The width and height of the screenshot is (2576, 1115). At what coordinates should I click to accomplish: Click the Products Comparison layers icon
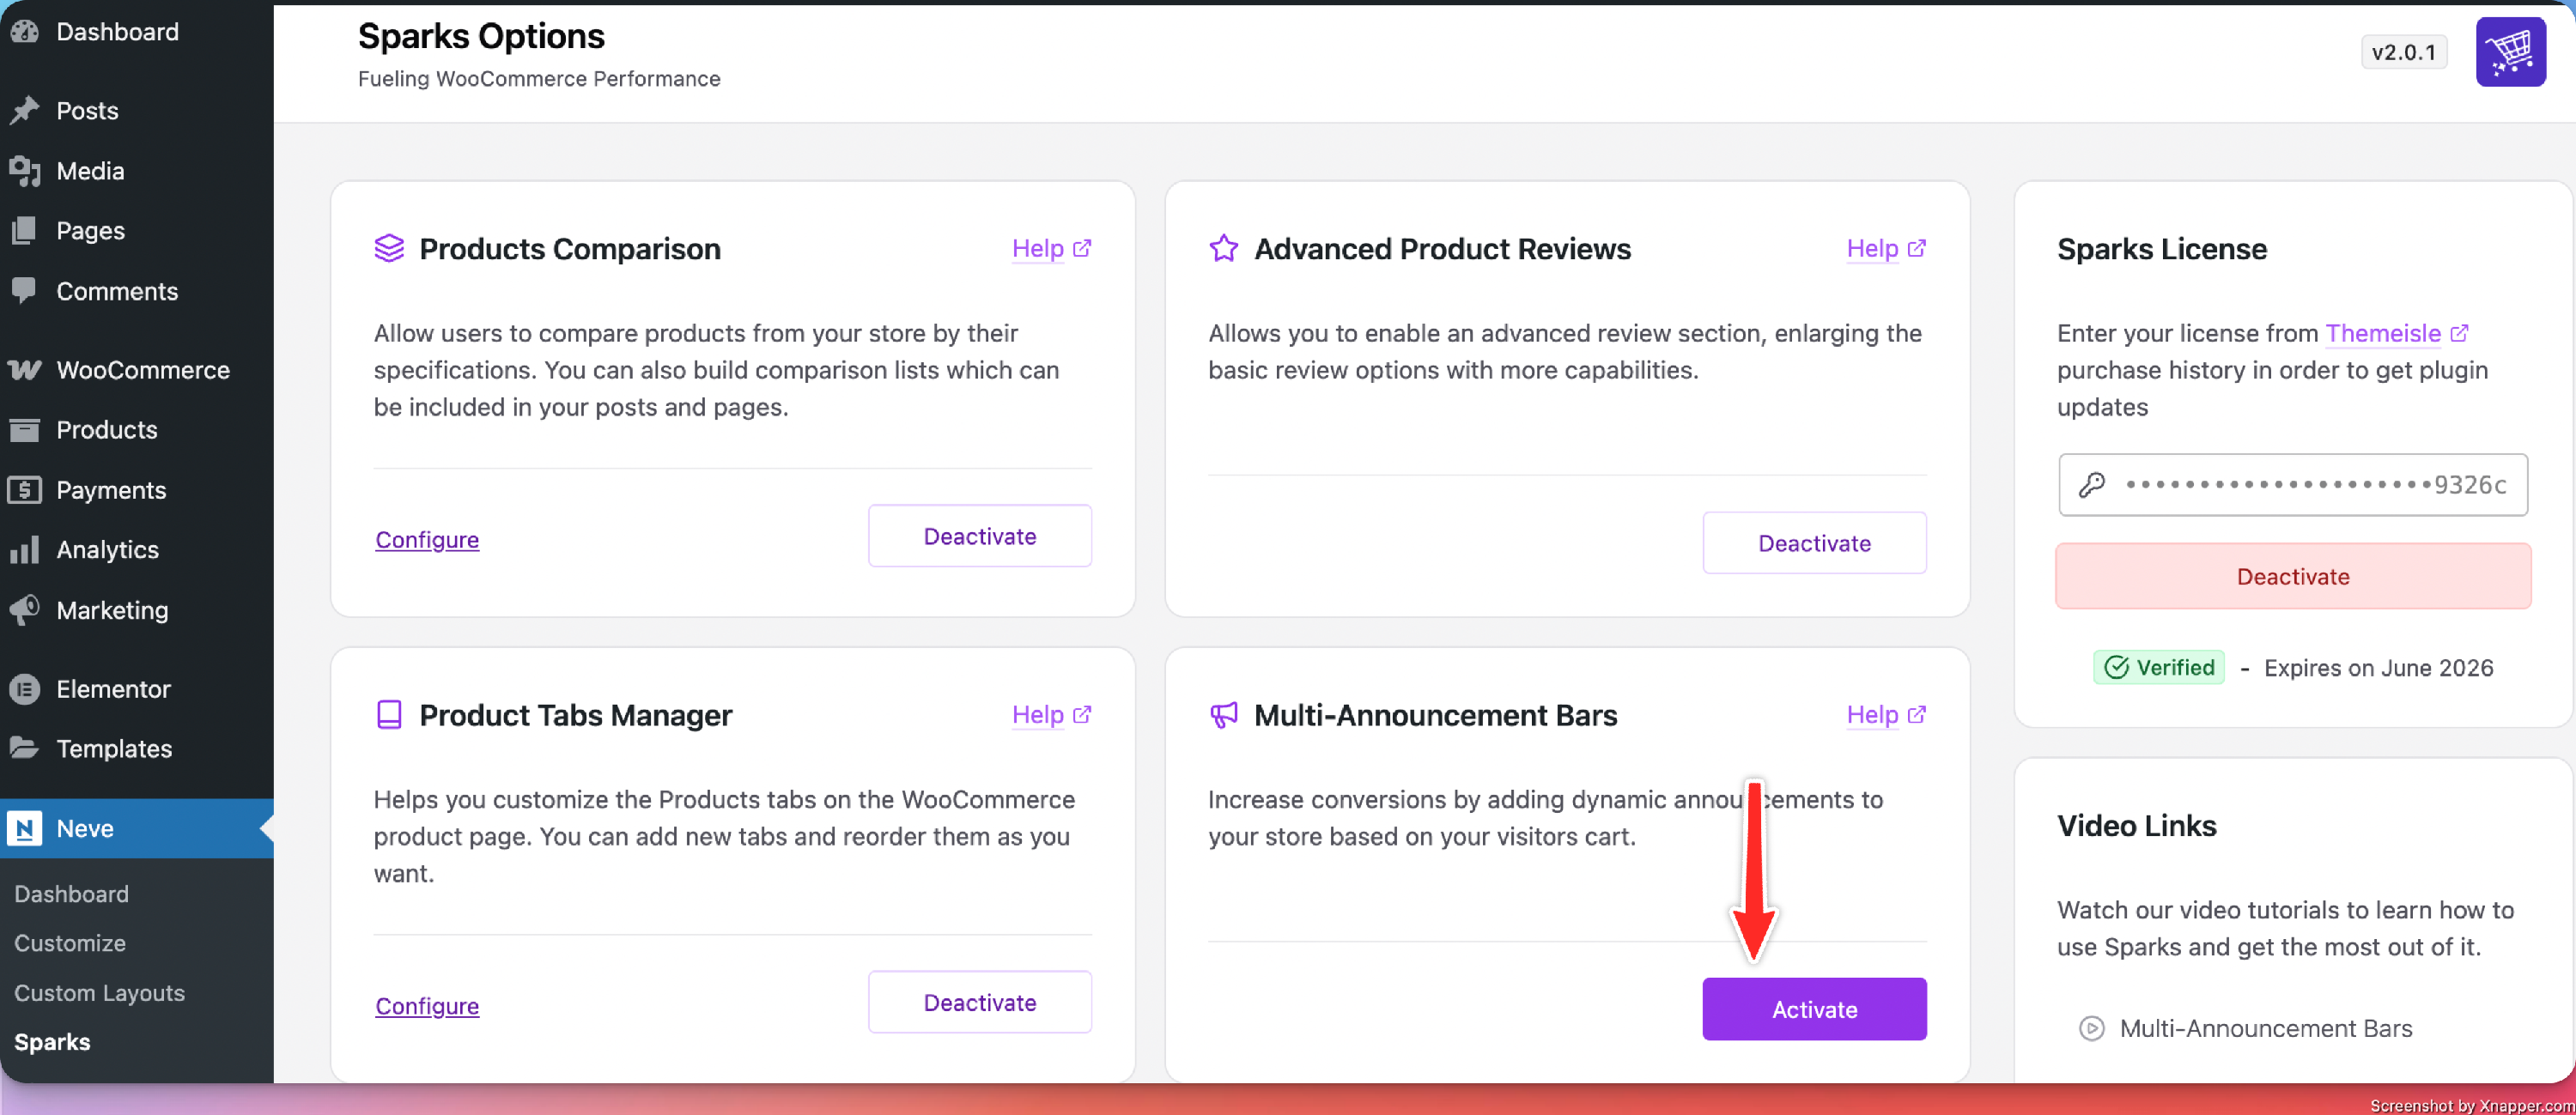coord(389,248)
